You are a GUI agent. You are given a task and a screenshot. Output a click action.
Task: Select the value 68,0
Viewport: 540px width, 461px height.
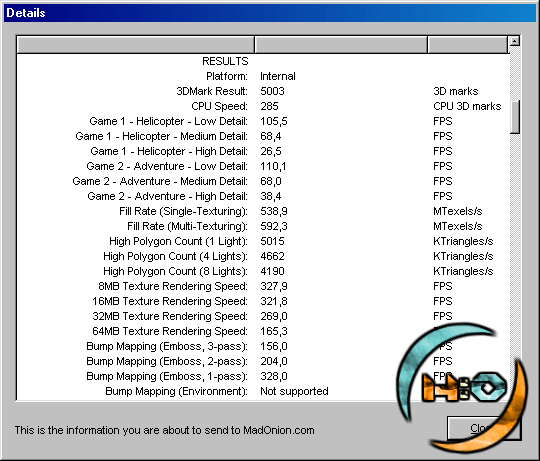tap(271, 181)
